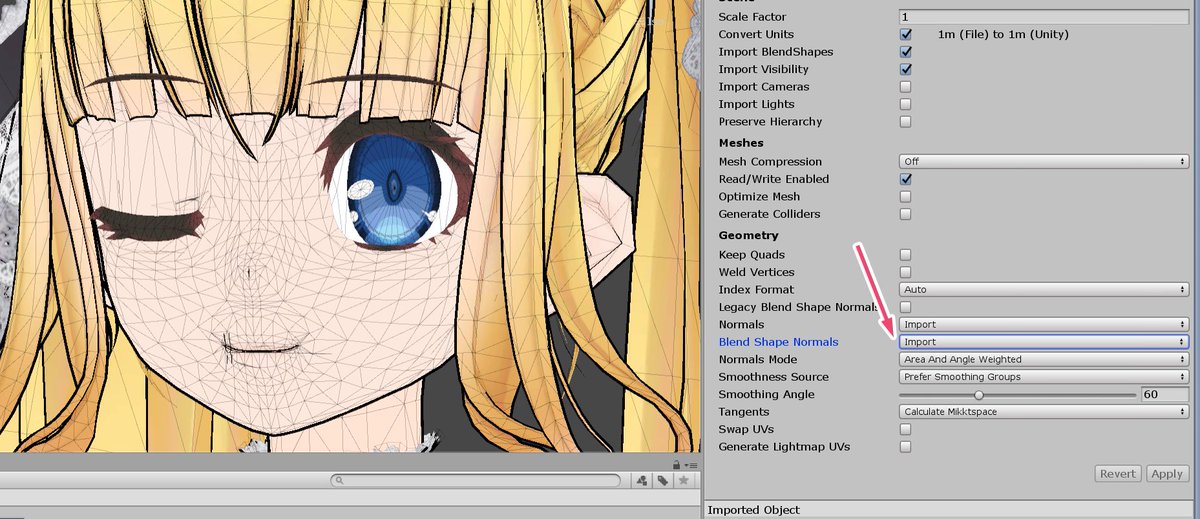
Task: Open the Normals Mode dropdown
Action: (1044, 359)
